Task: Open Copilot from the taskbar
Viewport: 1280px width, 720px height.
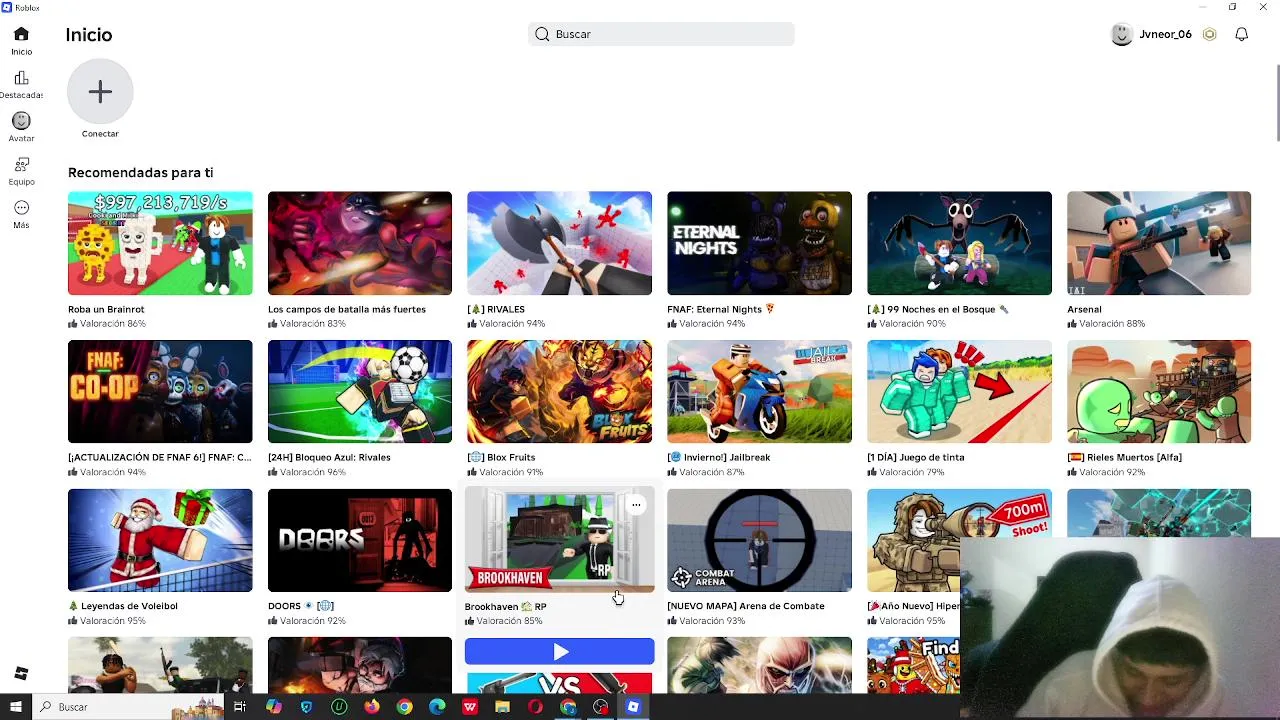Action: coord(274,707)
